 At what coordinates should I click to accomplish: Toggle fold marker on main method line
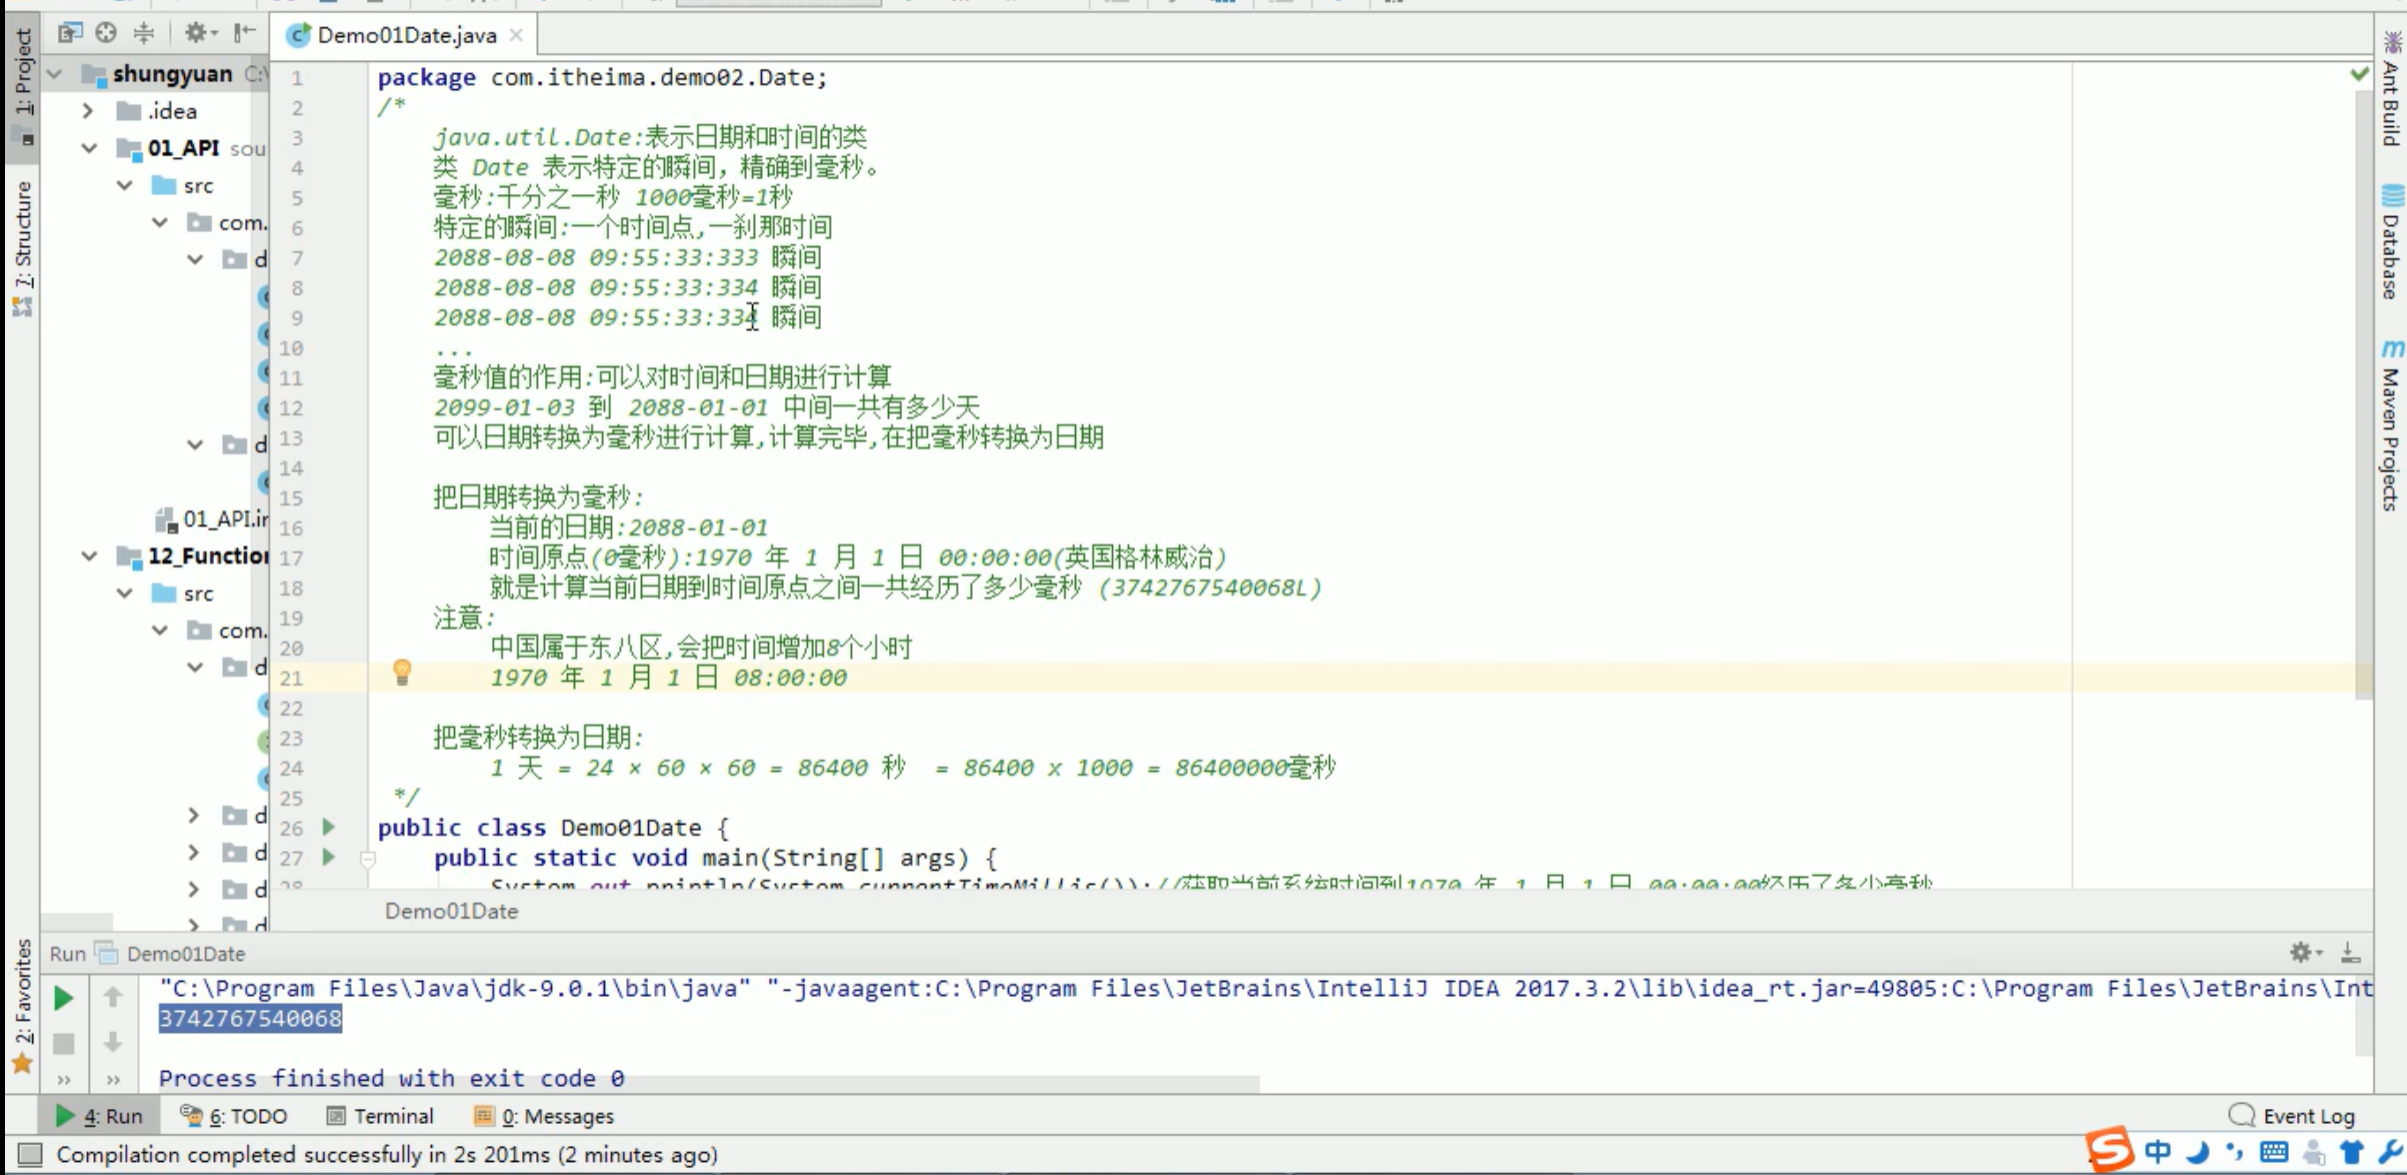pyautogui.click(x=368, y=858)
